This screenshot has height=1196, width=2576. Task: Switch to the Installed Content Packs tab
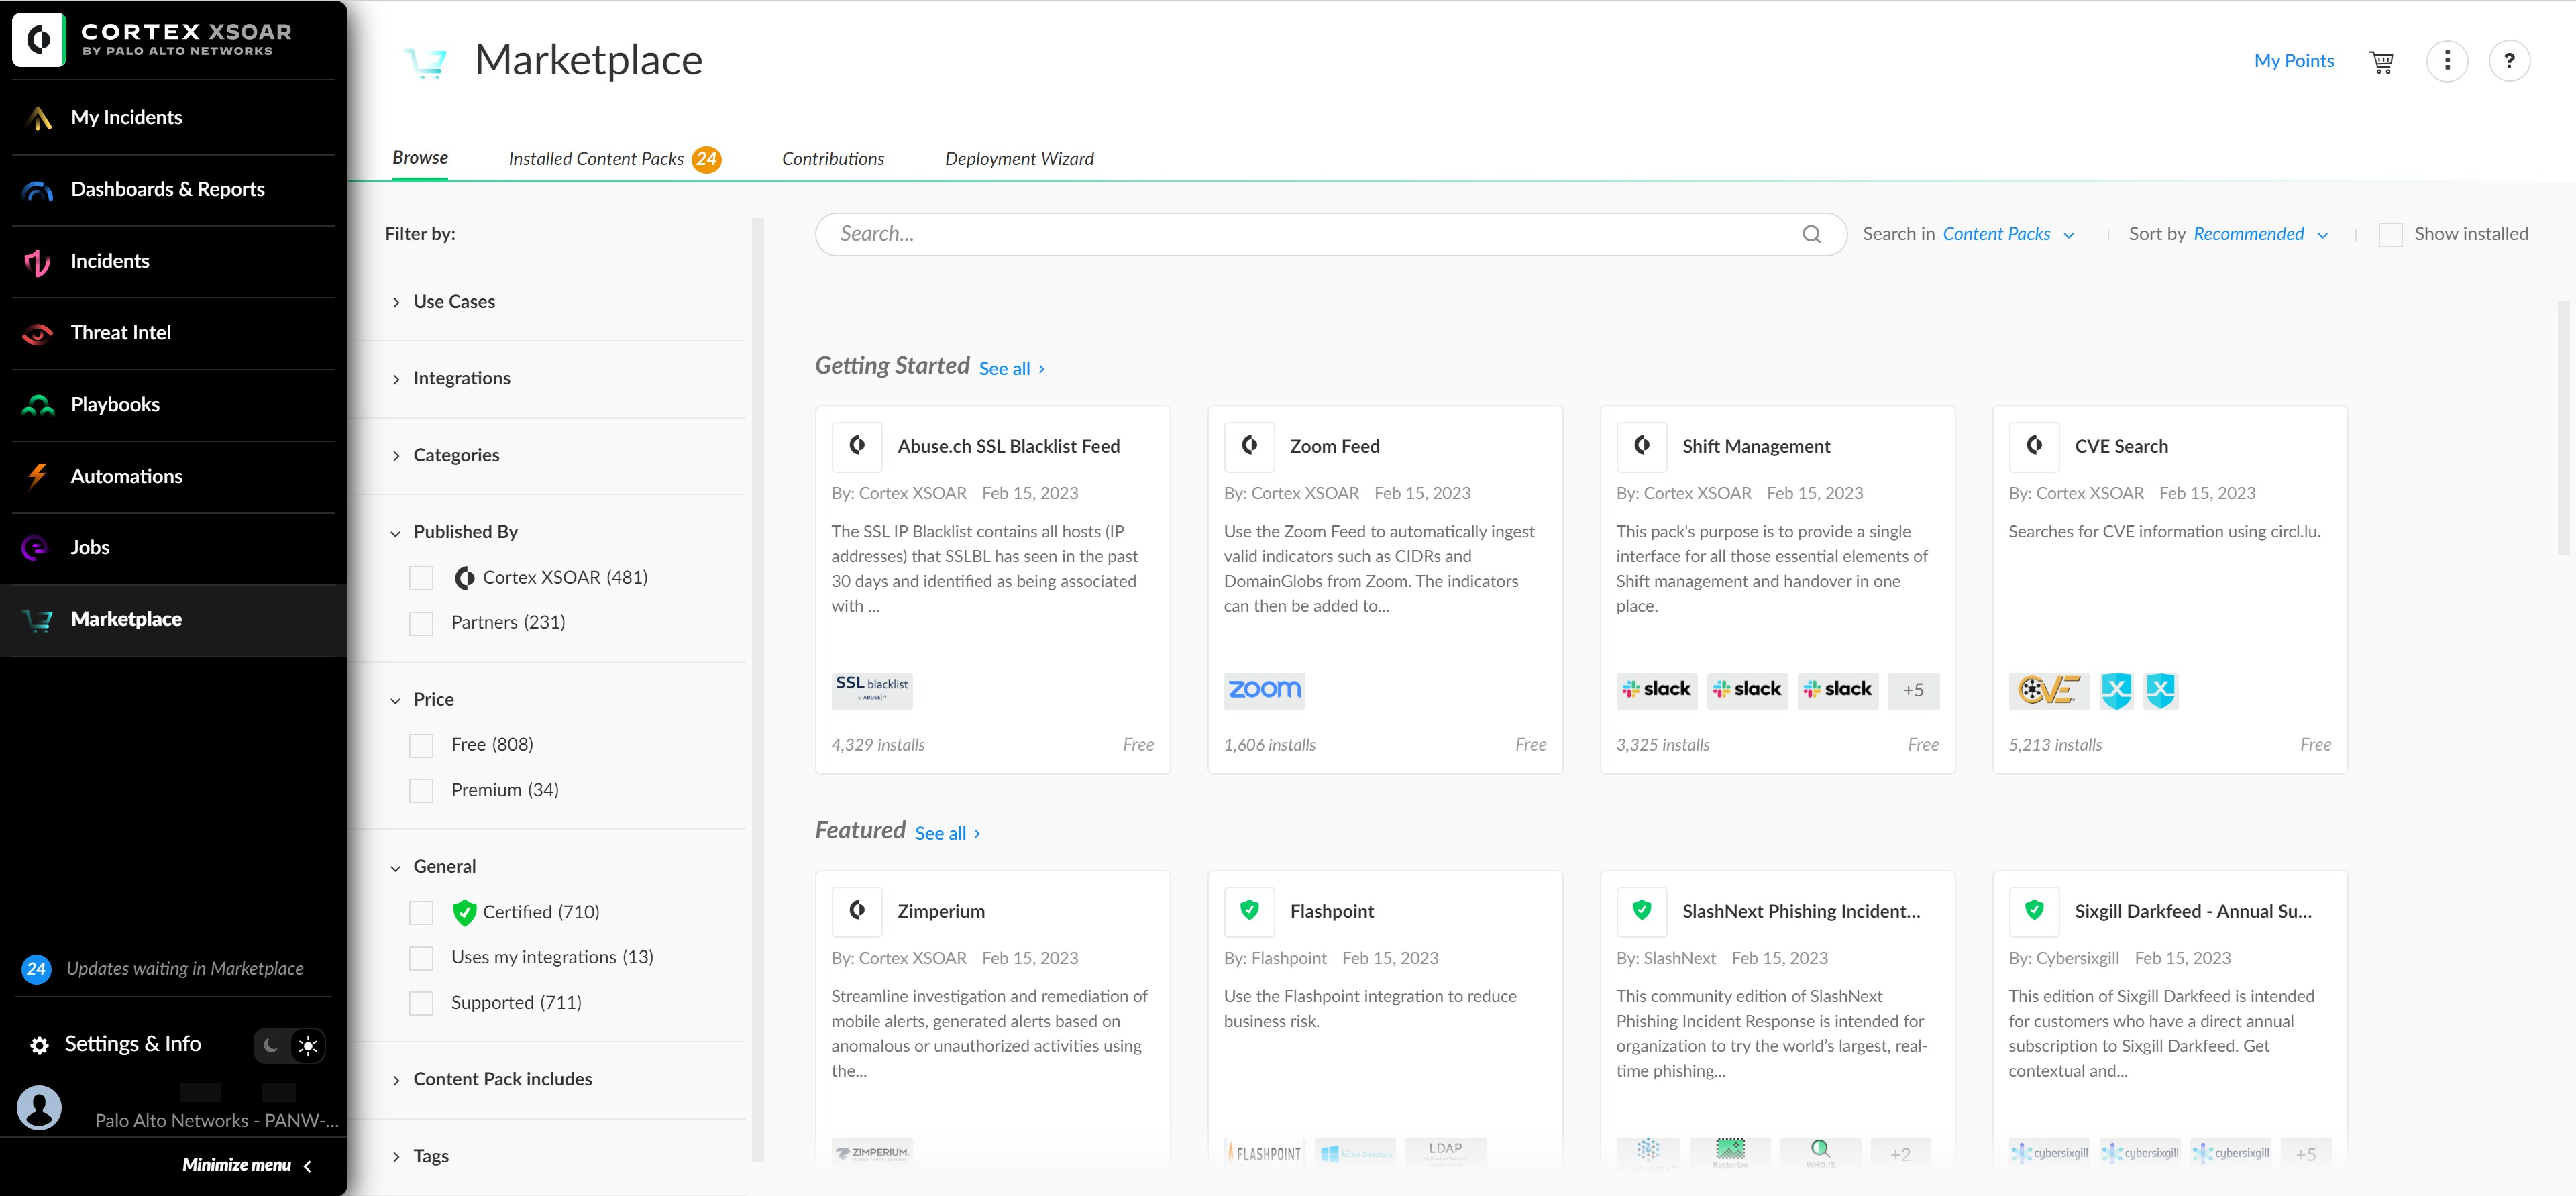click(x=596, y=158)
